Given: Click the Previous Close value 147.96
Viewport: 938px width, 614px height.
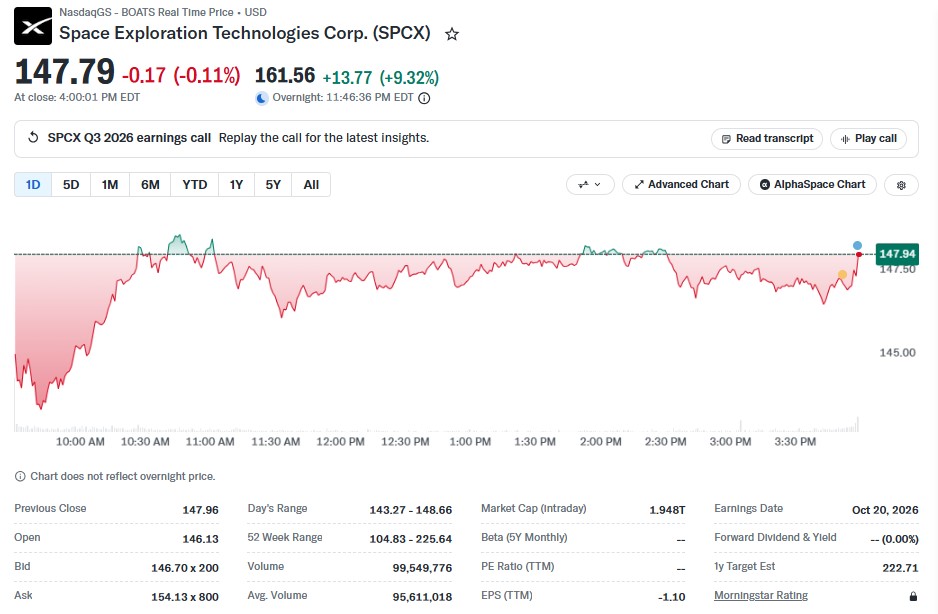Looking at the screenshot, I should tap(200, 510).
